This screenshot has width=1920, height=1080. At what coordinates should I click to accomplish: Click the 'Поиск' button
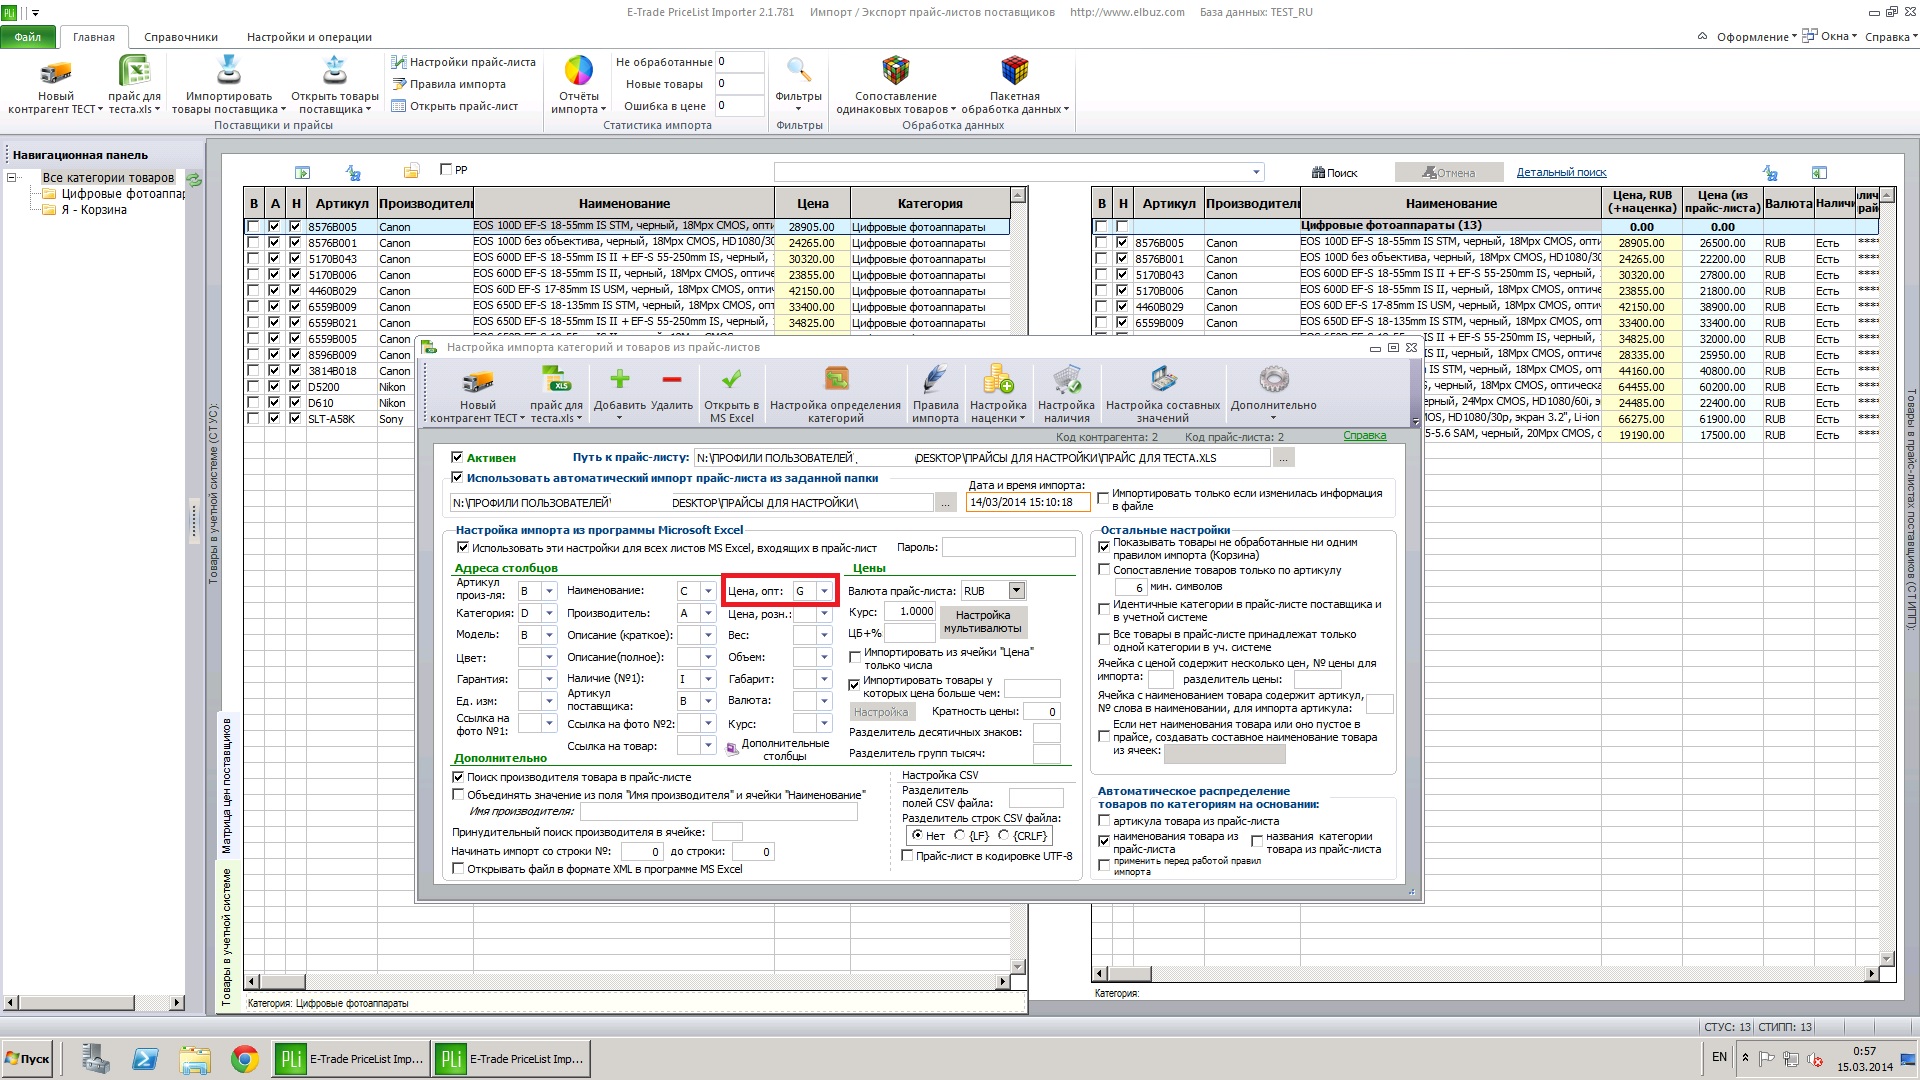(1335, 172)
